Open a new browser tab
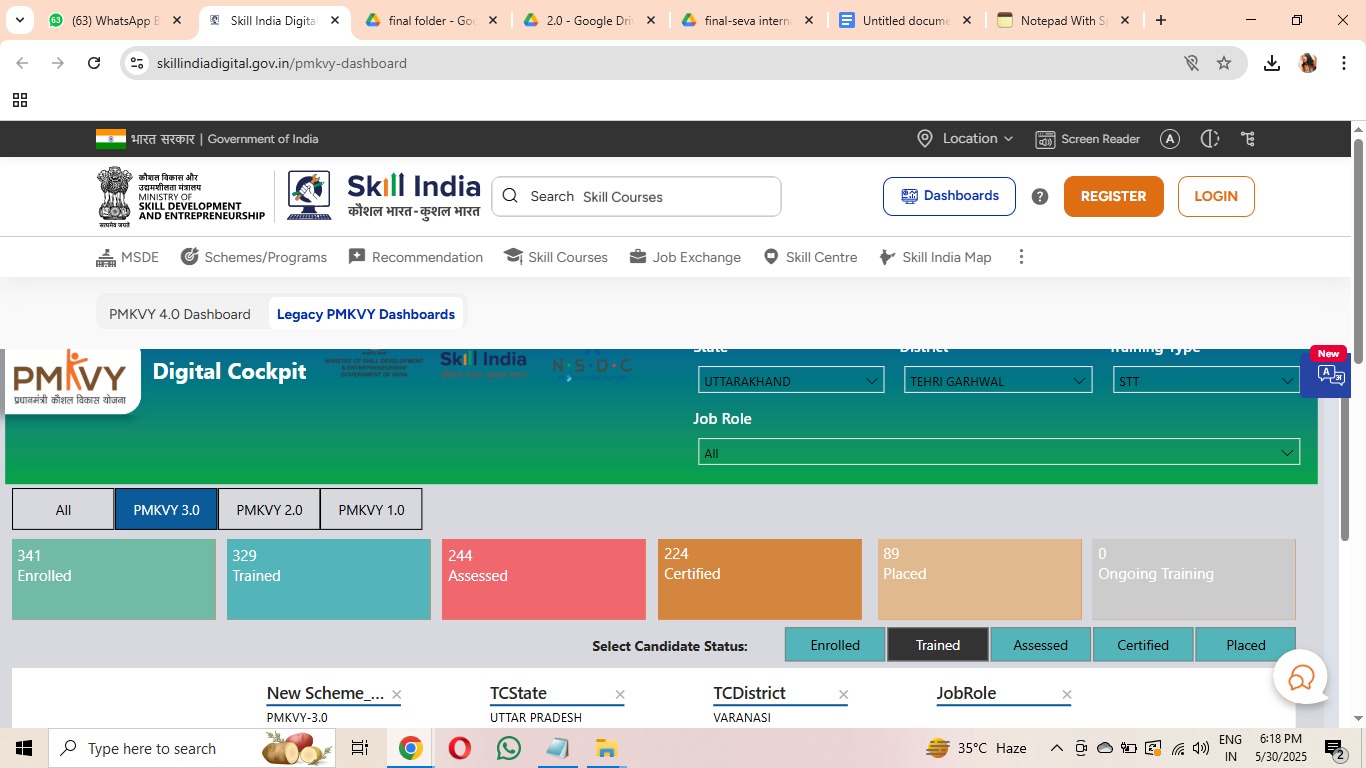Viewport: 1366px width, 768px height. click(1161, 20)
